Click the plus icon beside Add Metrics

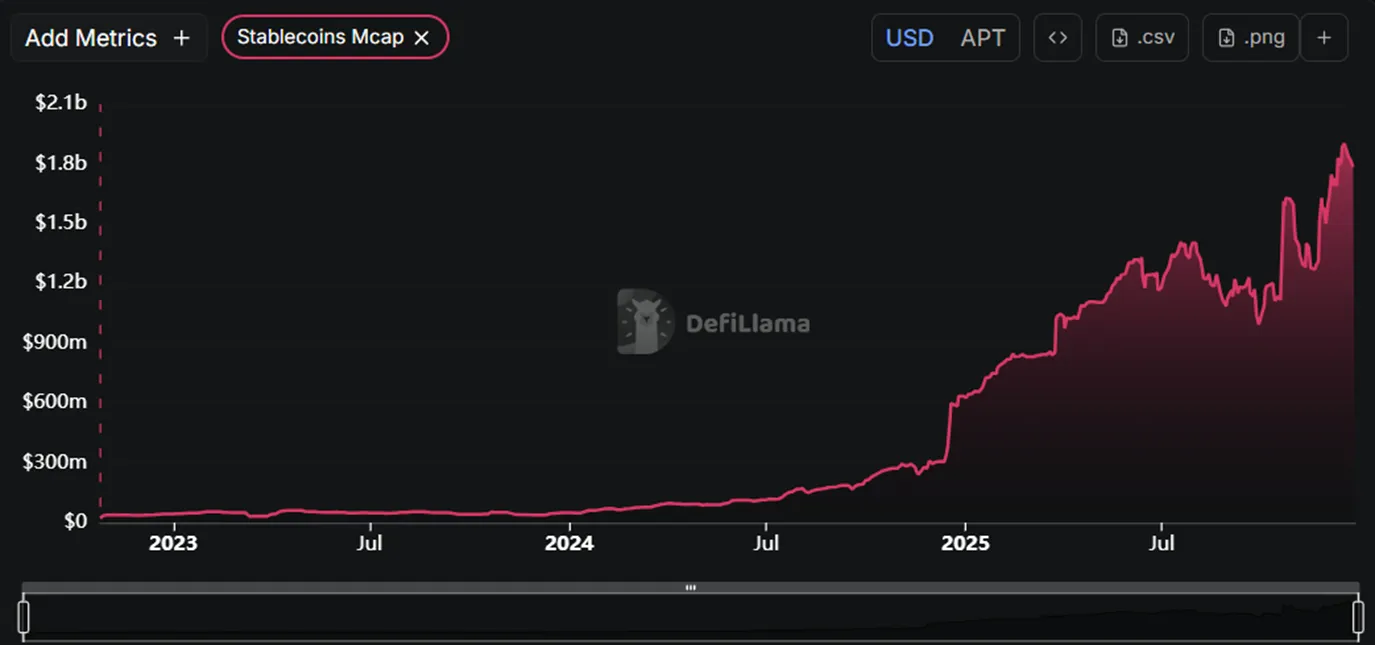coord(181,38)
